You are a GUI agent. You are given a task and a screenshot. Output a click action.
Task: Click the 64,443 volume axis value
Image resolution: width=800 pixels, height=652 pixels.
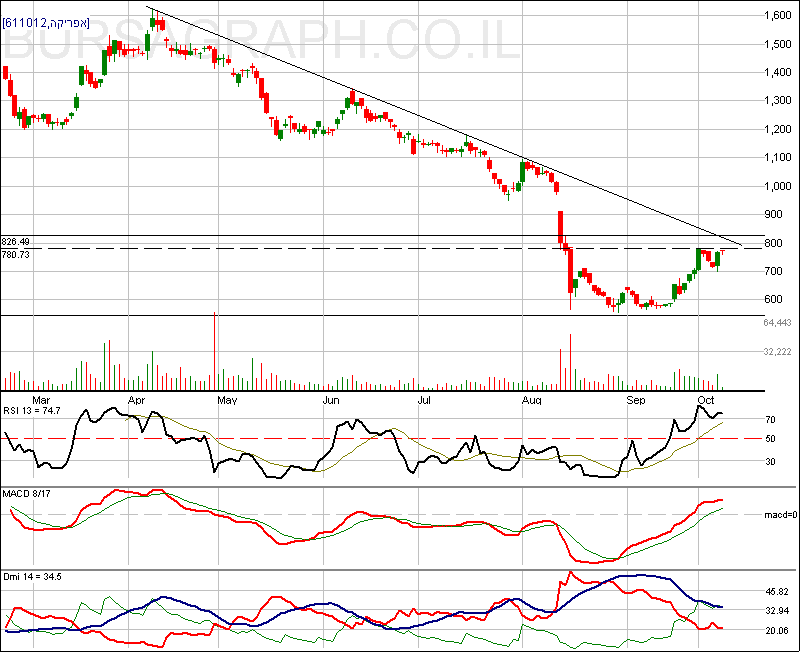(778, 322)
